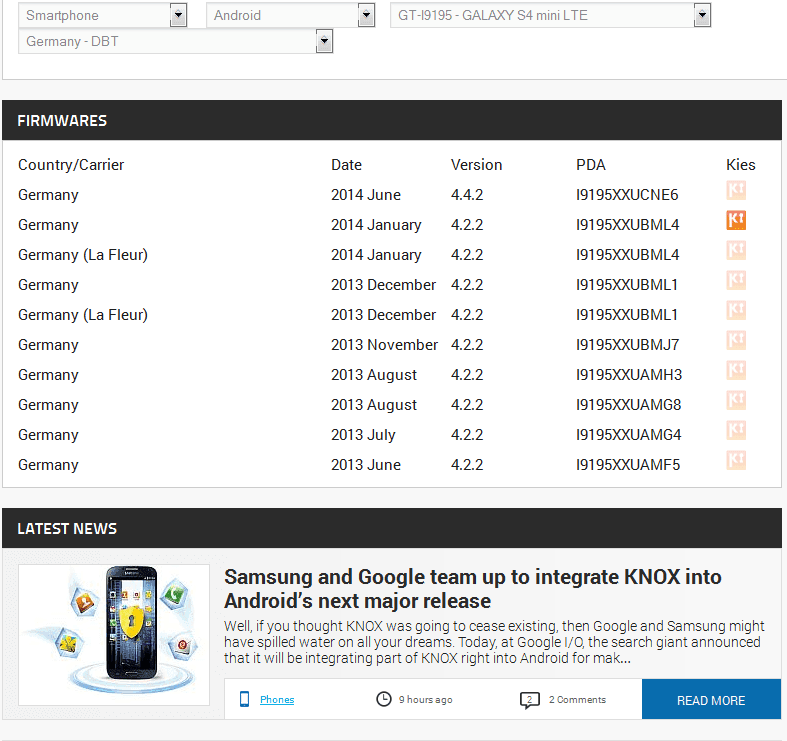
Task: Select the 2013 July firmware row
Action: click(x=391, y=435)
